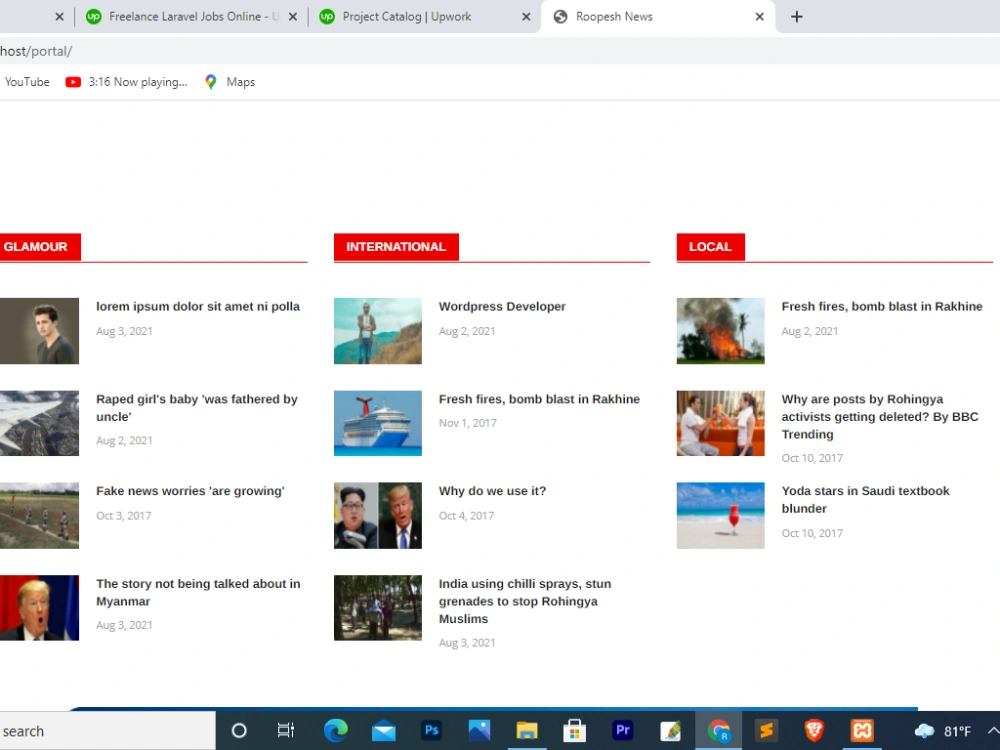Click the burning village thumbnail

pos(721,331)
